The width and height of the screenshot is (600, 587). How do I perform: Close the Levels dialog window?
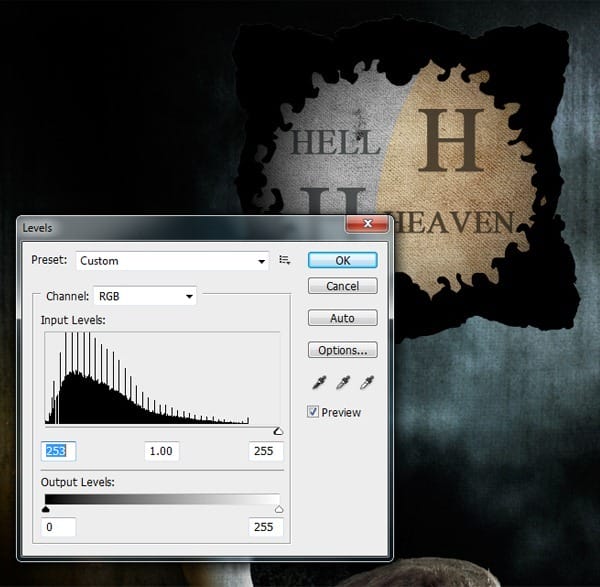point(367,223)
